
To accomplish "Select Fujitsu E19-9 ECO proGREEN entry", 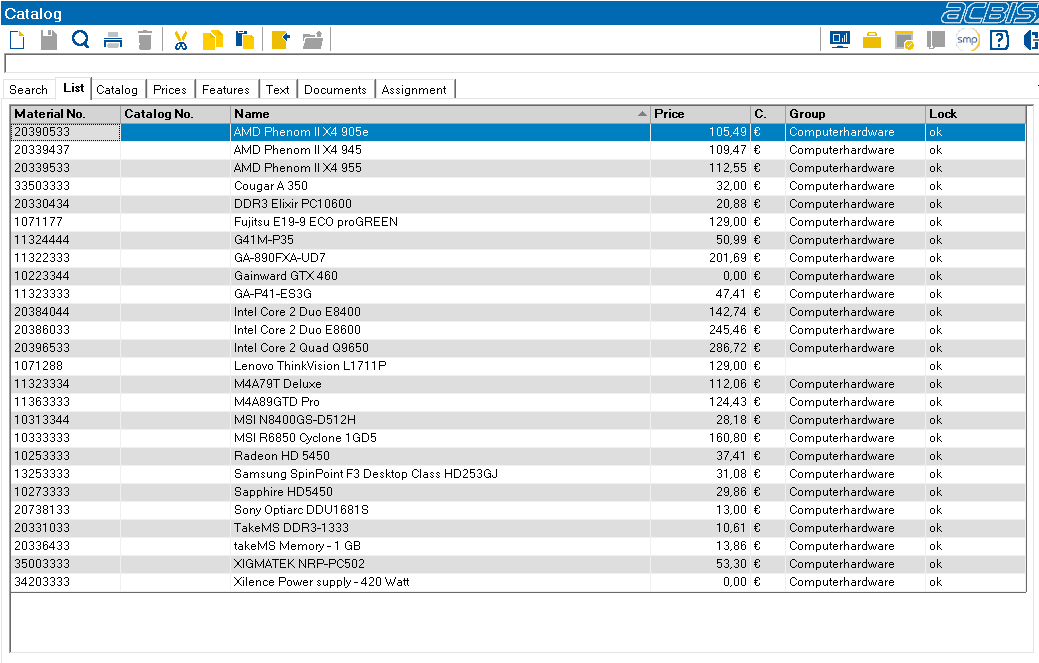I will click(x=518, y=222).
